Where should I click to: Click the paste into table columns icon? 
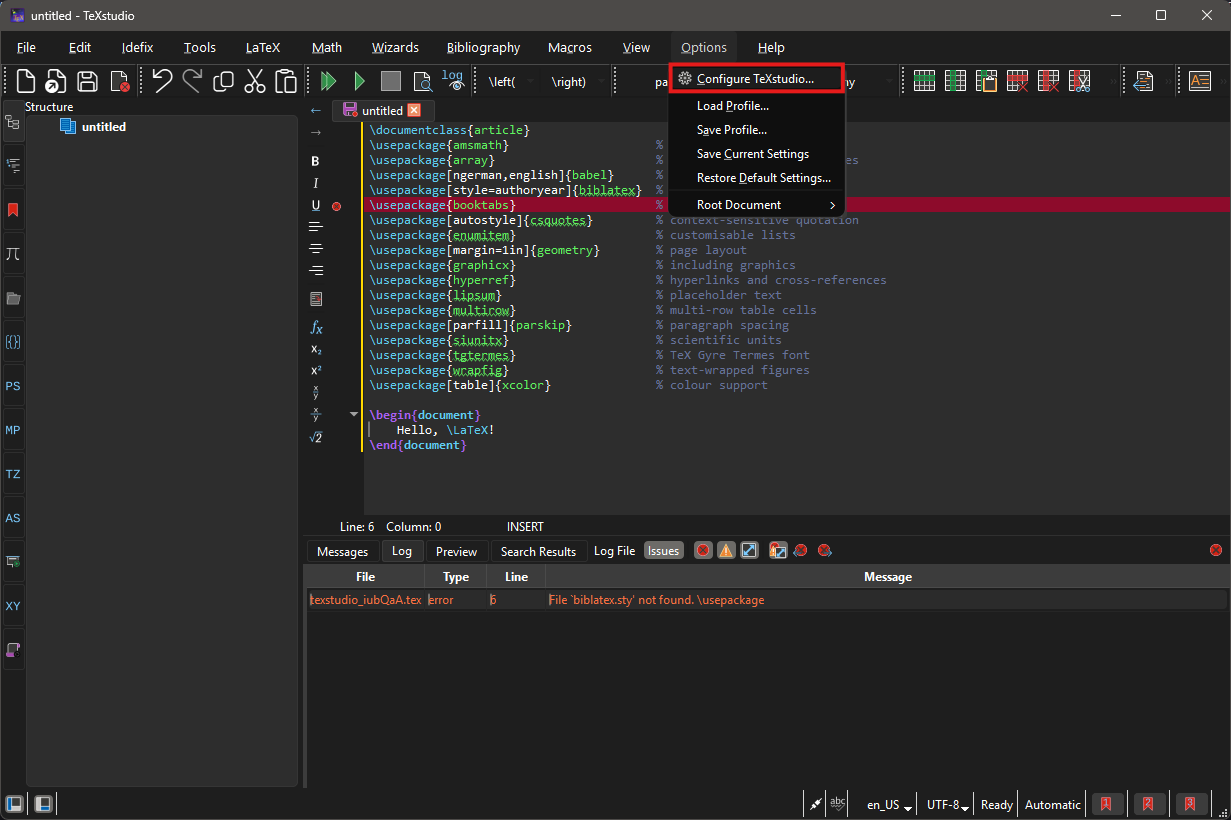(986, 80)
